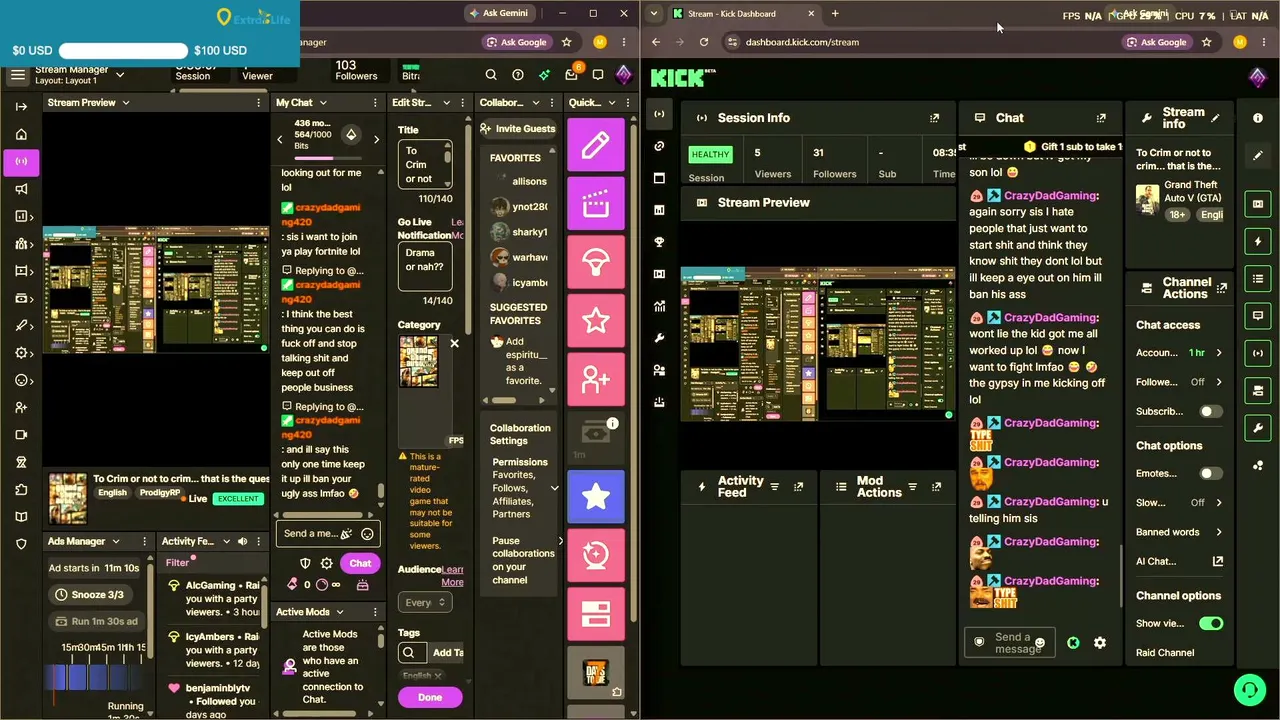Image resolution: width=1280 pixels, height=720 pixels.
Task: Open the Ads Manager panel dropdown
Action: pos(116,541)
